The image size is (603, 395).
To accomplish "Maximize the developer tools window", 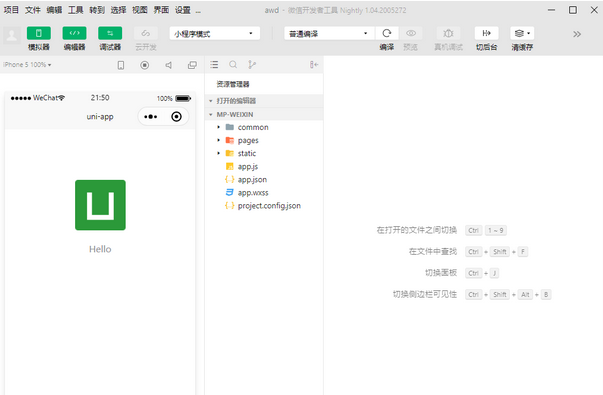I will pos(573,10).
